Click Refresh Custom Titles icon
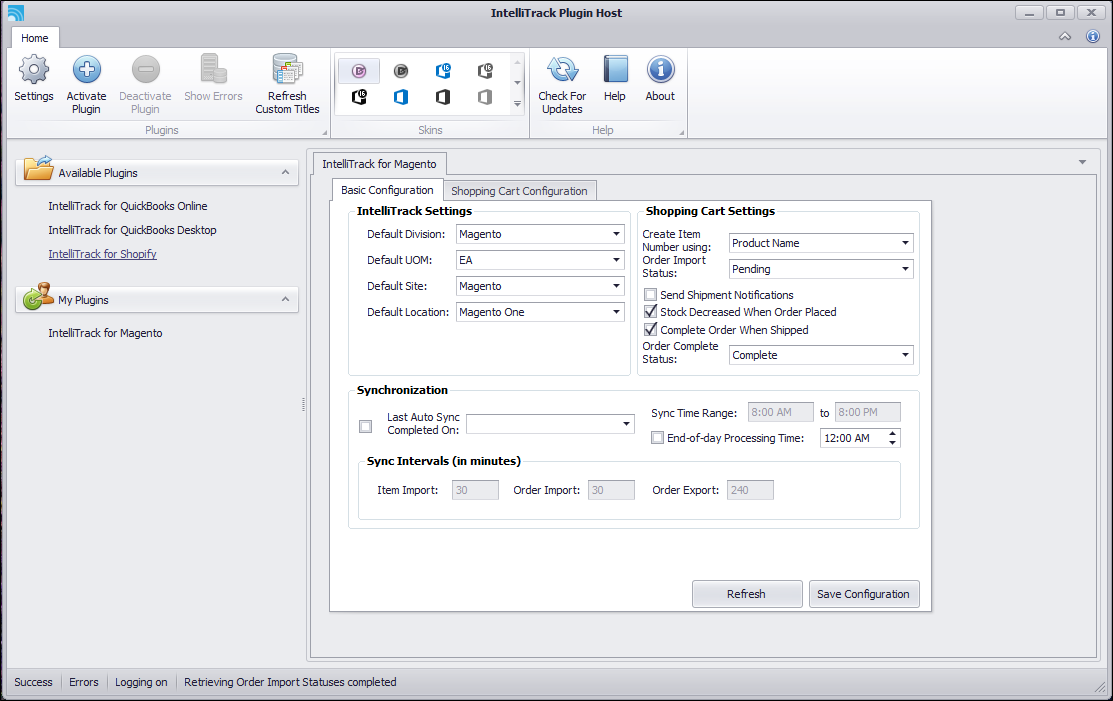The image size is (1113, 701). 287,70
